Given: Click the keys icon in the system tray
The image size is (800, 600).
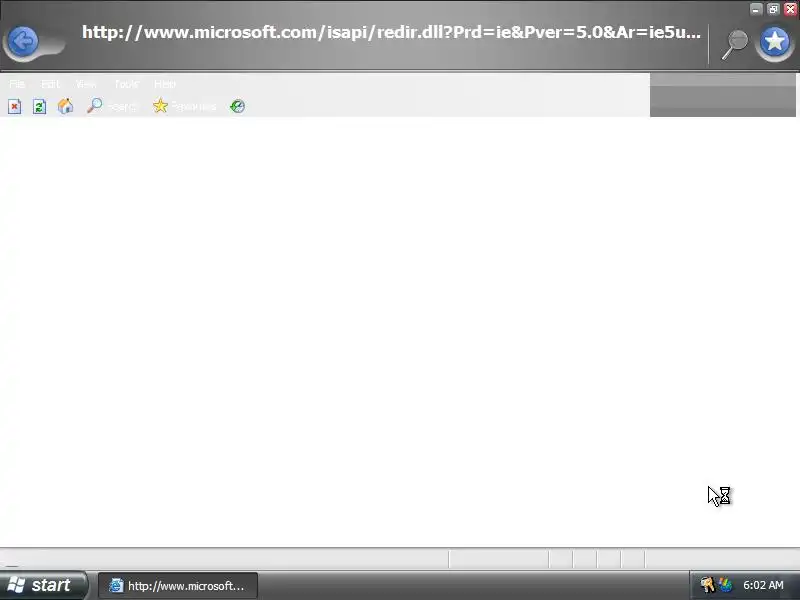Looking at the screenshot, I should [x=707, y=585].
